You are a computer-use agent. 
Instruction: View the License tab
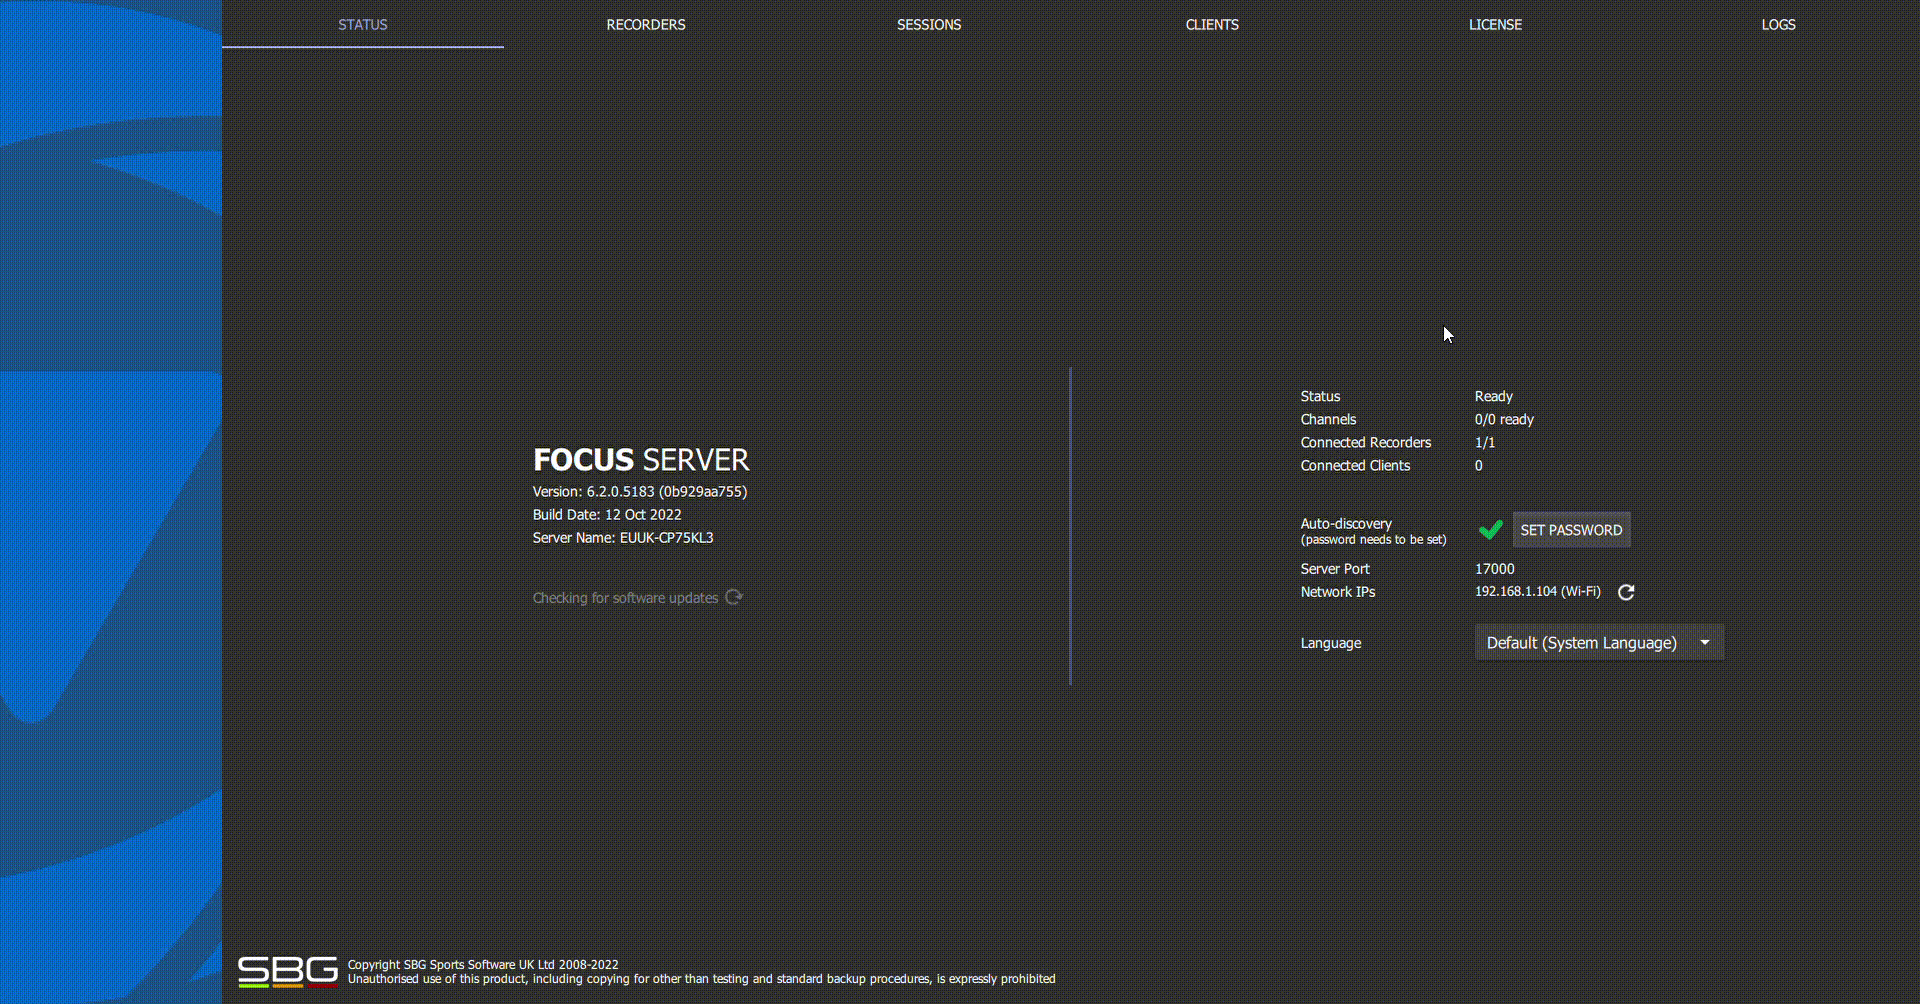click(1494, 25)
